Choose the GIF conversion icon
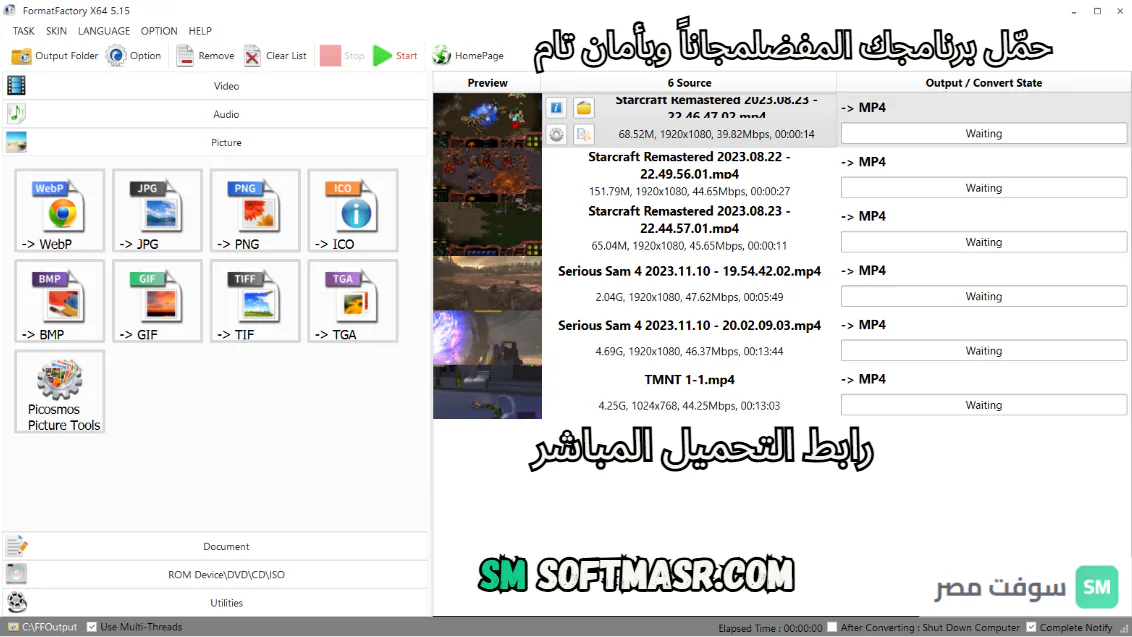This screenshot has height=637, width=1132. pyautogui.click(x=157, y=300)
